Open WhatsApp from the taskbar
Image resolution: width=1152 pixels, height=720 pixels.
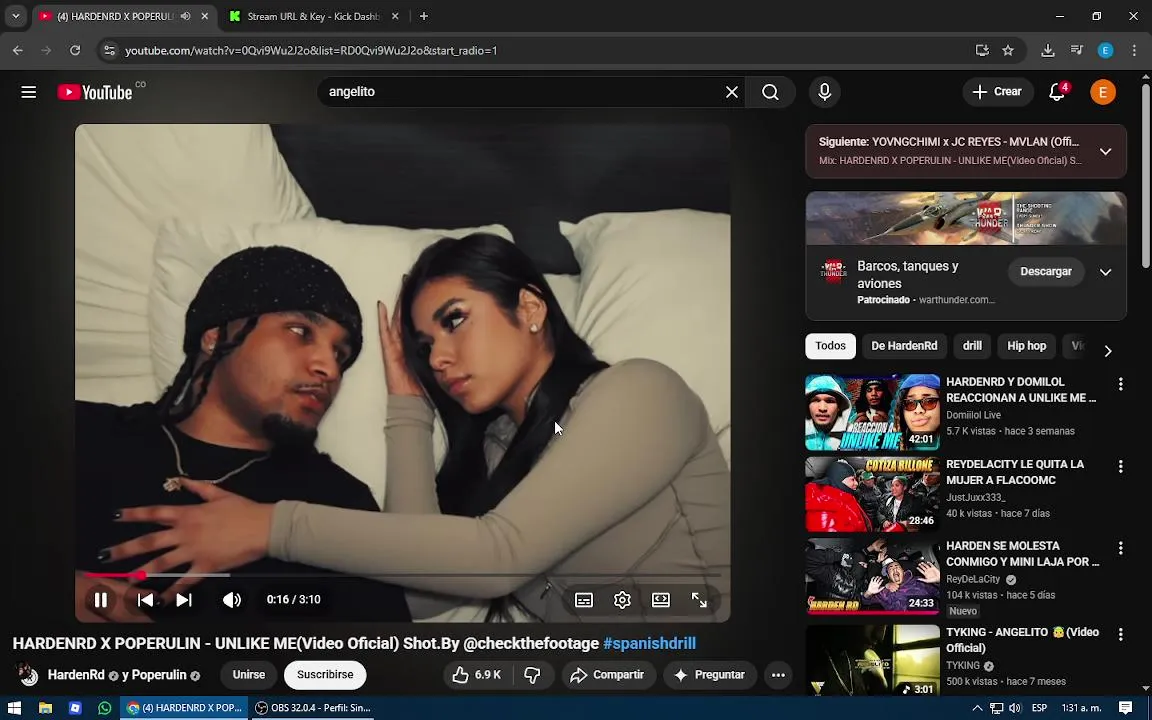[104, 708]
